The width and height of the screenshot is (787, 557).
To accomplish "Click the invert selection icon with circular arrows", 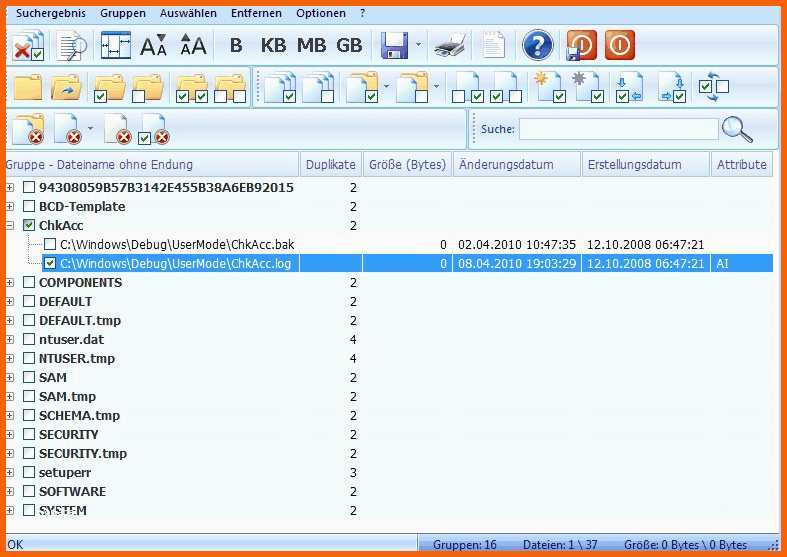I will [713, 87].
